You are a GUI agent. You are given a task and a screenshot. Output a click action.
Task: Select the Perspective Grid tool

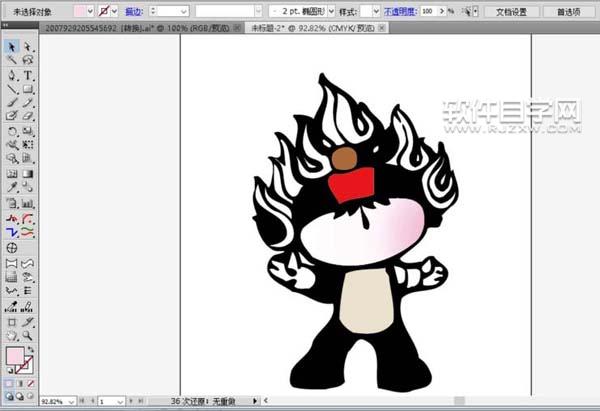[27, 158]
